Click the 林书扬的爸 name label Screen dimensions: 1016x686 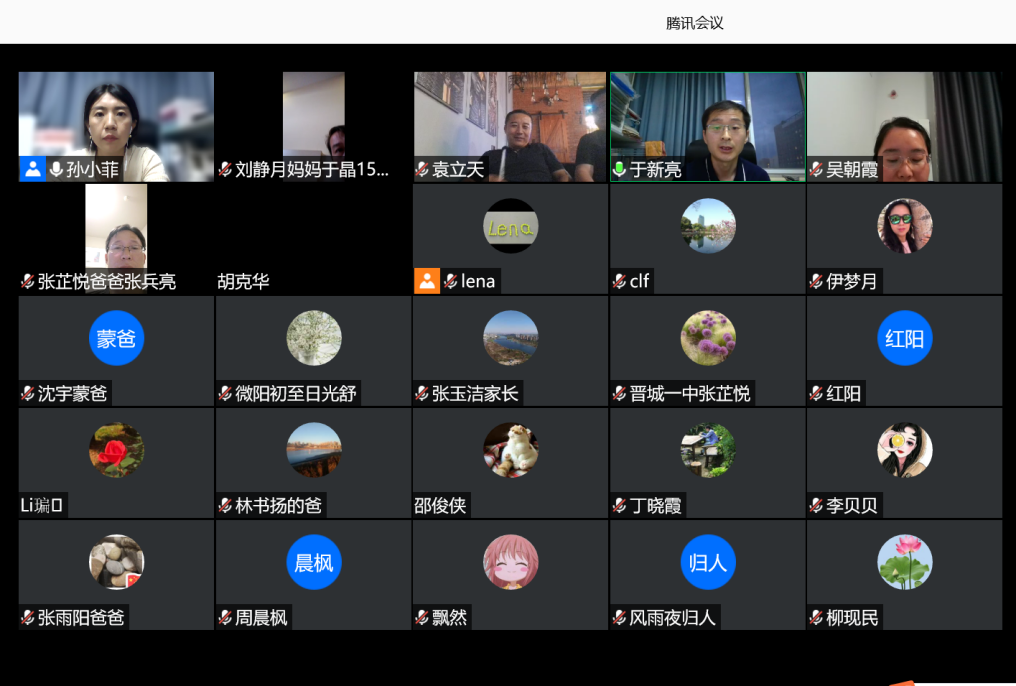(x=279, y=505)
